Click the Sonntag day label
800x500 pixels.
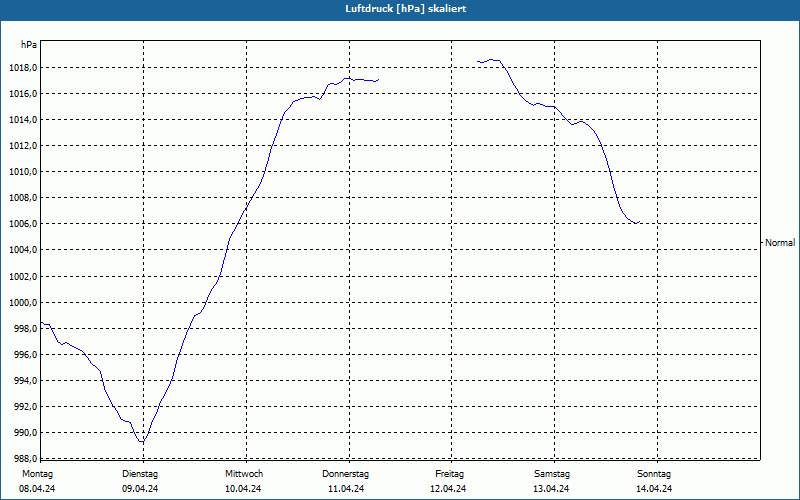654,474
